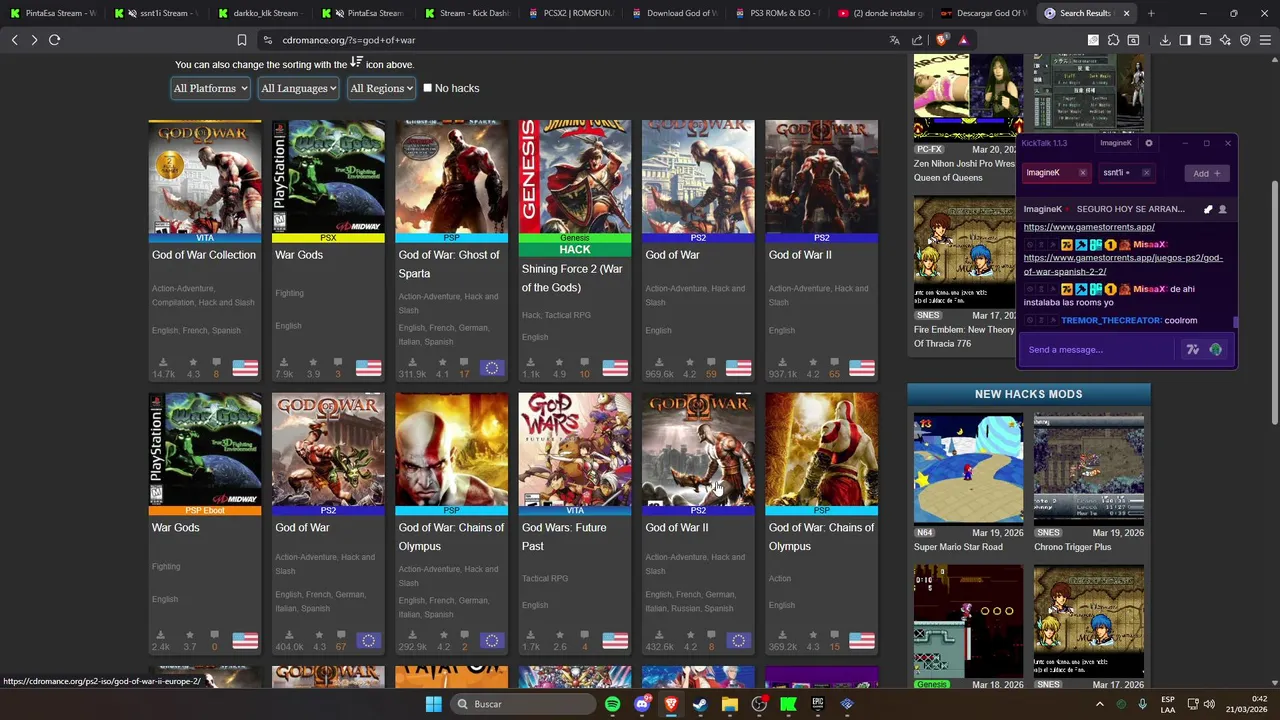
Task: Open Epic Games Launcher from taskbar
Action: click(817, 704)
